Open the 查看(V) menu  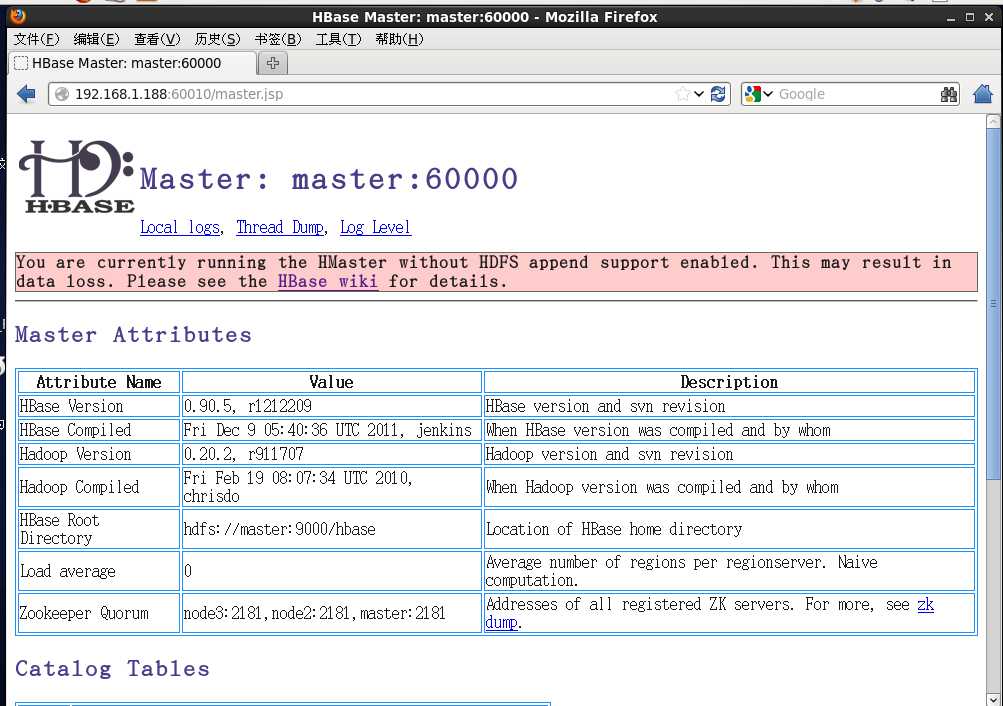point(157,39)
